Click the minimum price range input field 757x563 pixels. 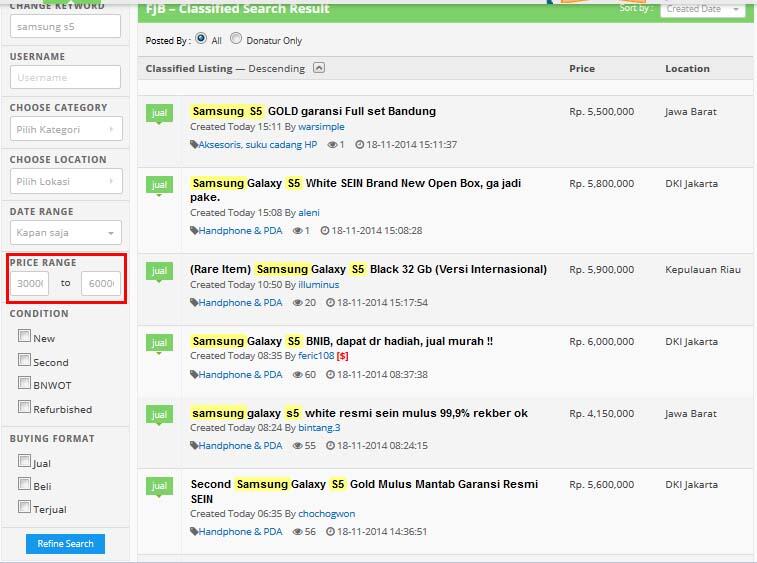click(x=30, y=284)
